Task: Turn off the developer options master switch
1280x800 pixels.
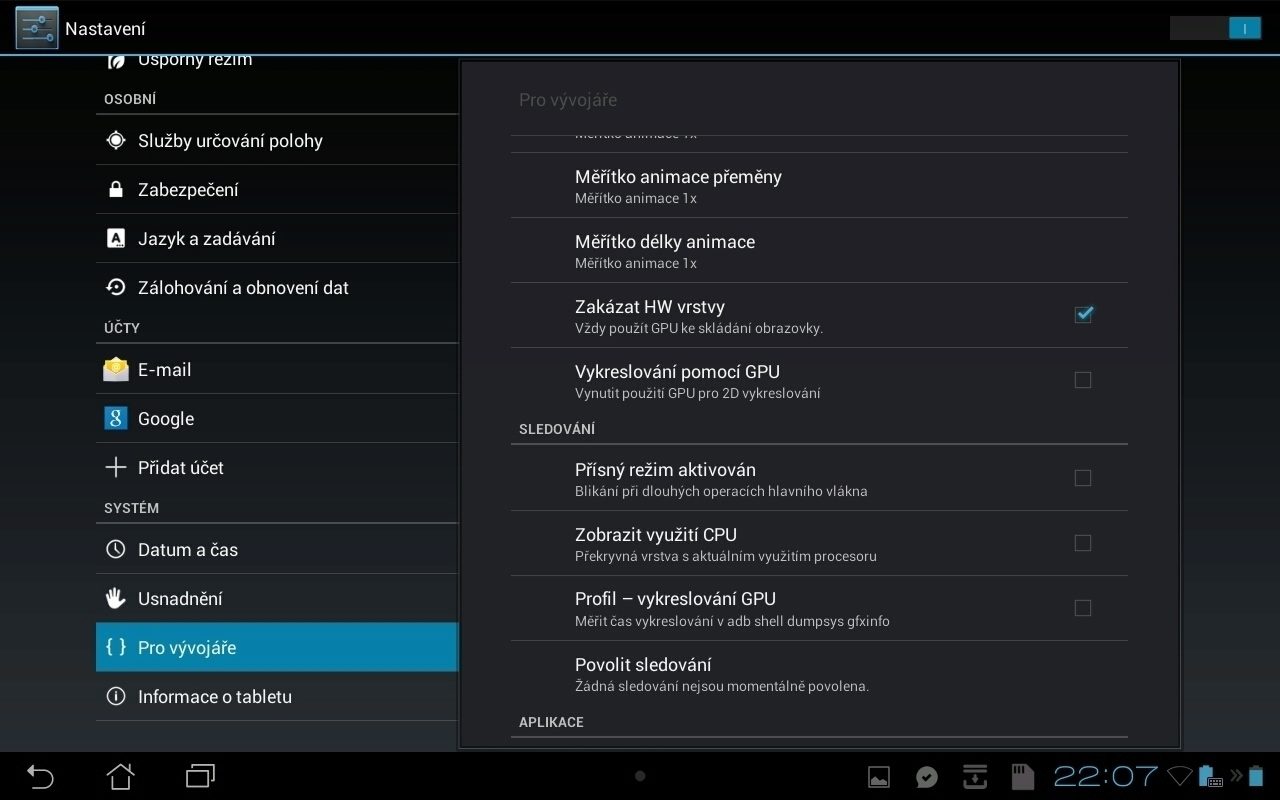Action: point(1215,28)
